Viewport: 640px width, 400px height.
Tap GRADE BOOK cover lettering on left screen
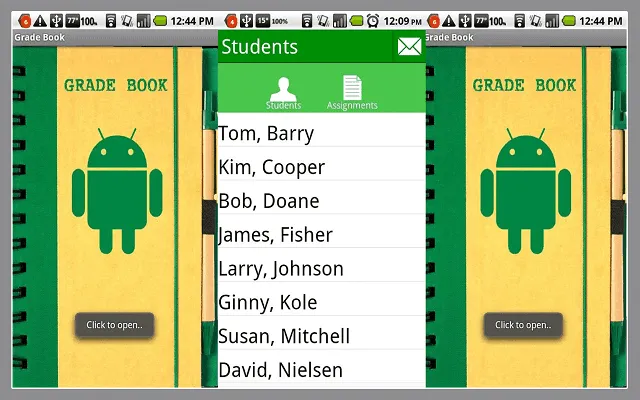116,85
